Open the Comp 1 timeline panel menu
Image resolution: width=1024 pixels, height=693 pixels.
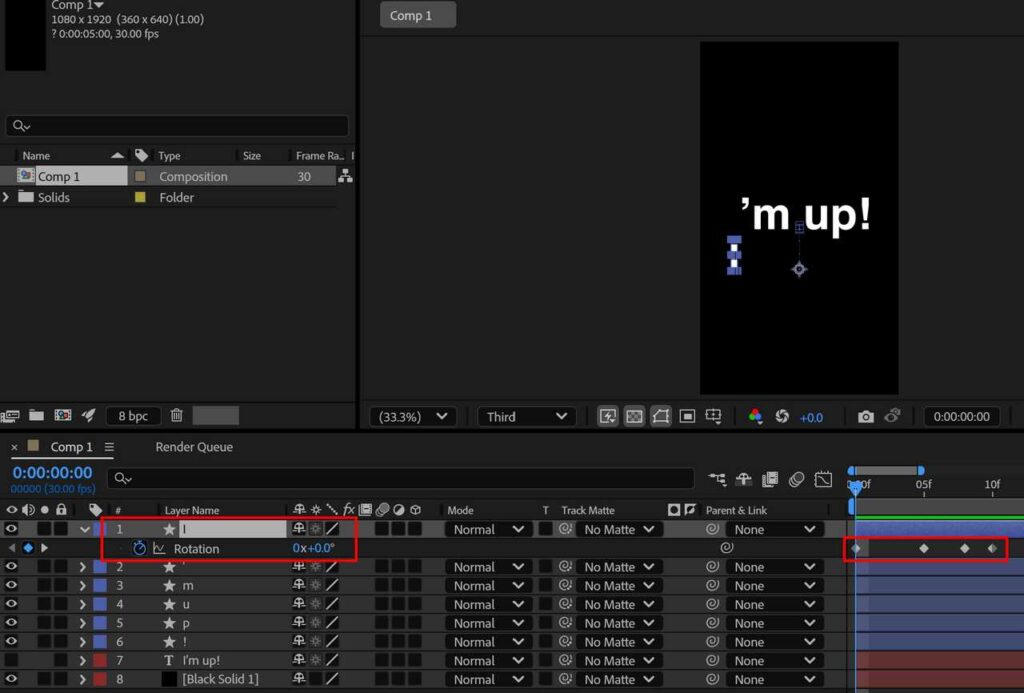coord(109,447)
